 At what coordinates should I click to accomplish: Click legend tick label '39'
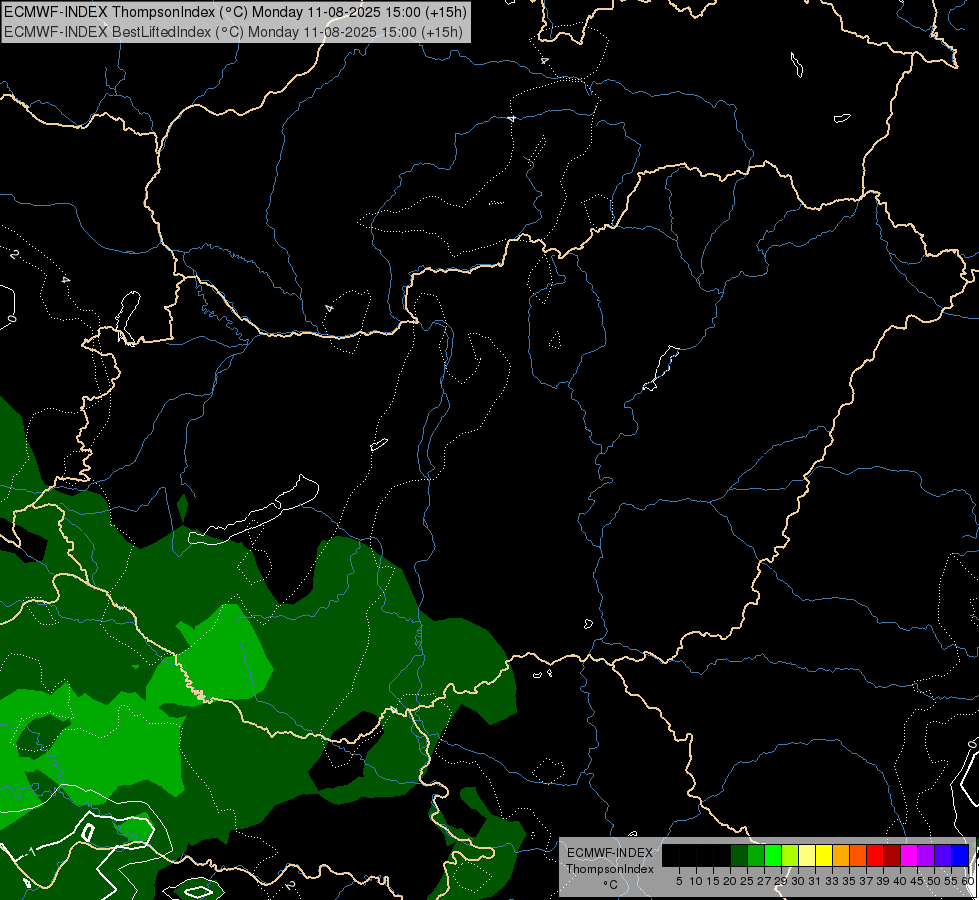click(883, 881)
